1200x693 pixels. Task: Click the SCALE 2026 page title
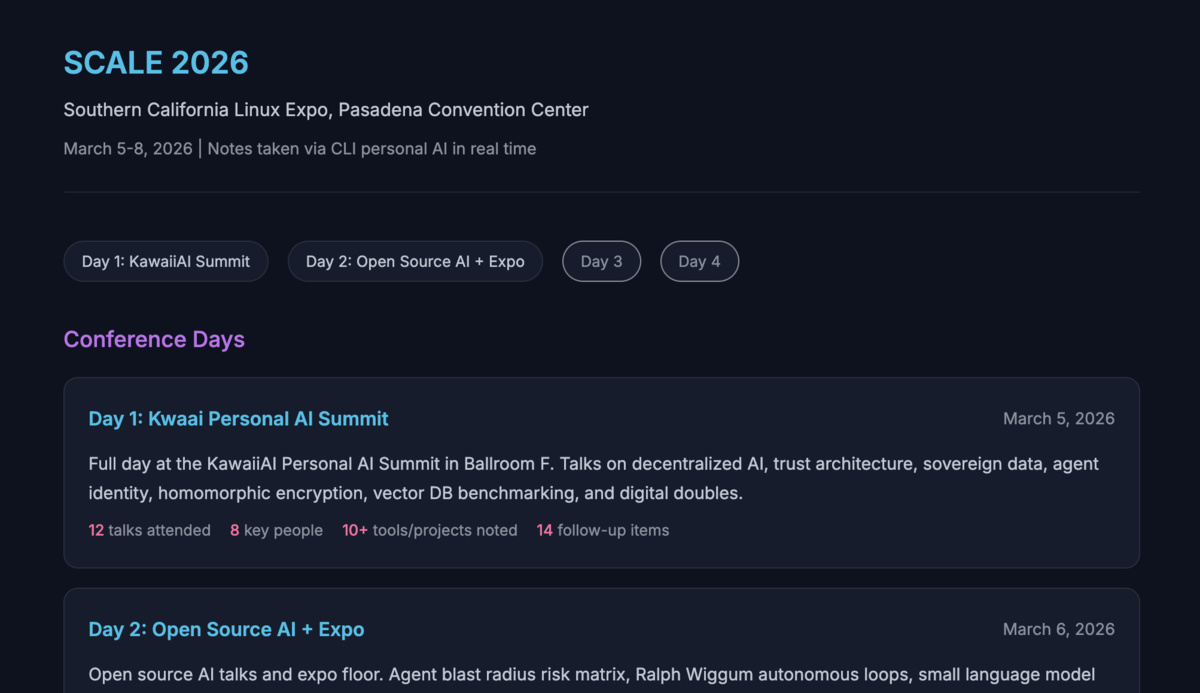156,62
